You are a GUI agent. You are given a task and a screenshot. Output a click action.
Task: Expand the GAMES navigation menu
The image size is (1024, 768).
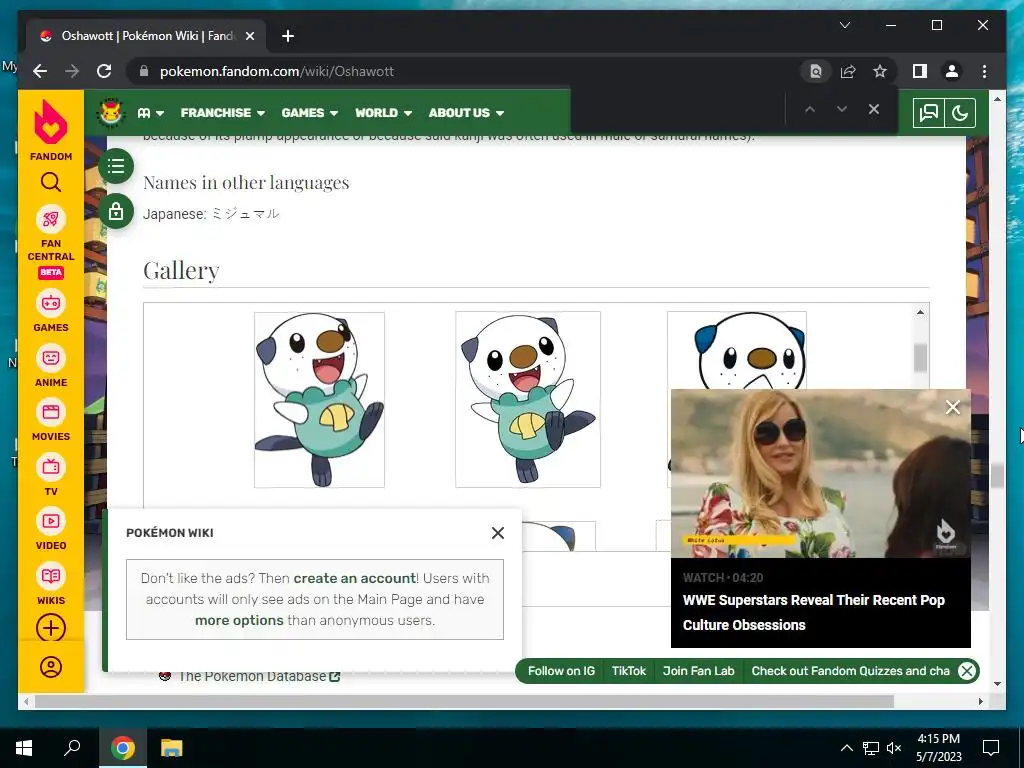pos(310,113)
